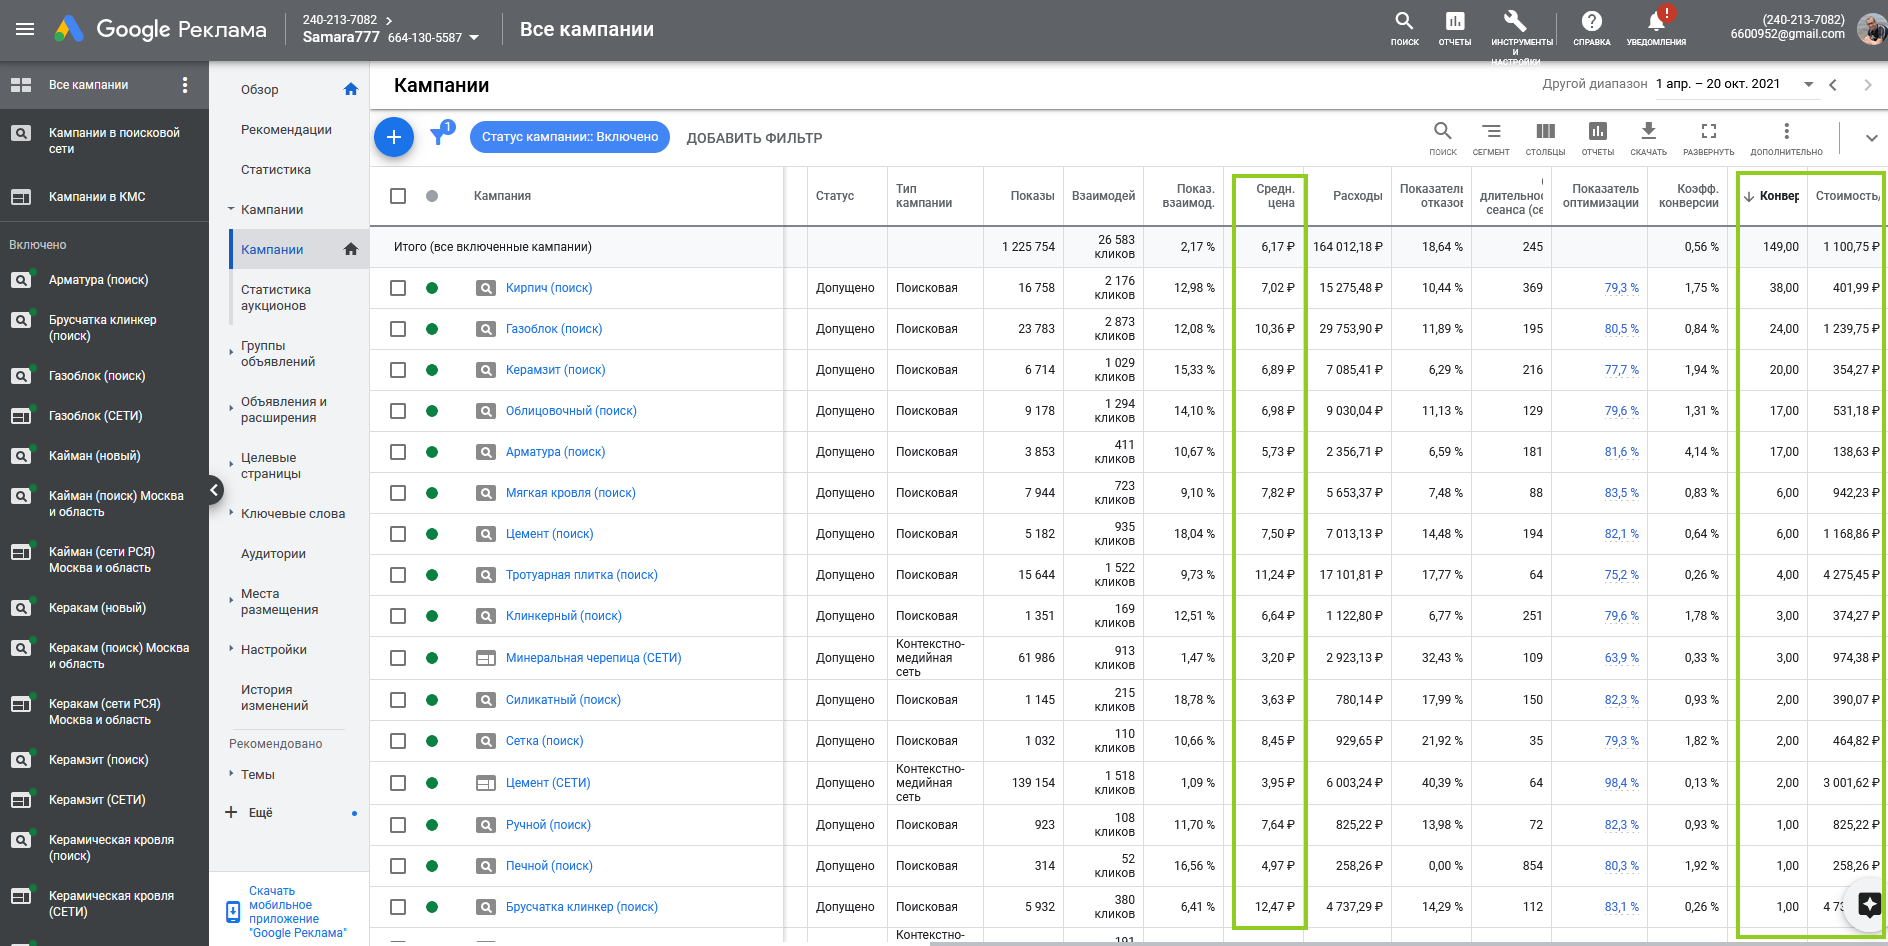The image size is (1888, 946).
Task: Click the mobile app download icon
Action: (x=233, y=911)
